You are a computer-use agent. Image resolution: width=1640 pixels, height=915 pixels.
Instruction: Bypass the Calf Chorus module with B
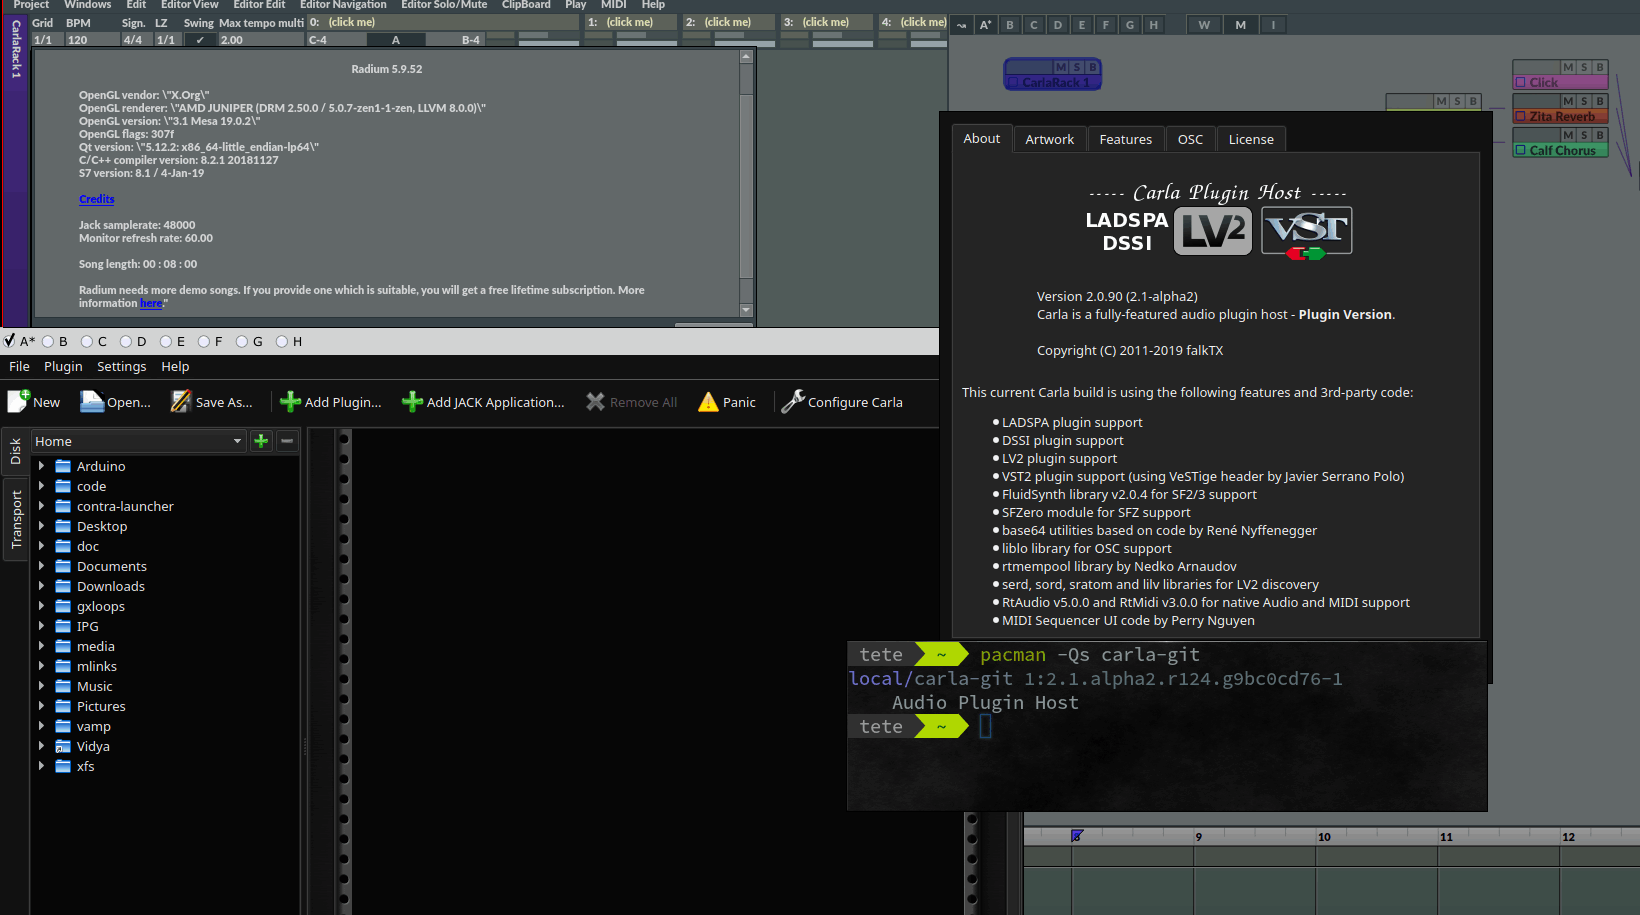click(1600, 135)
